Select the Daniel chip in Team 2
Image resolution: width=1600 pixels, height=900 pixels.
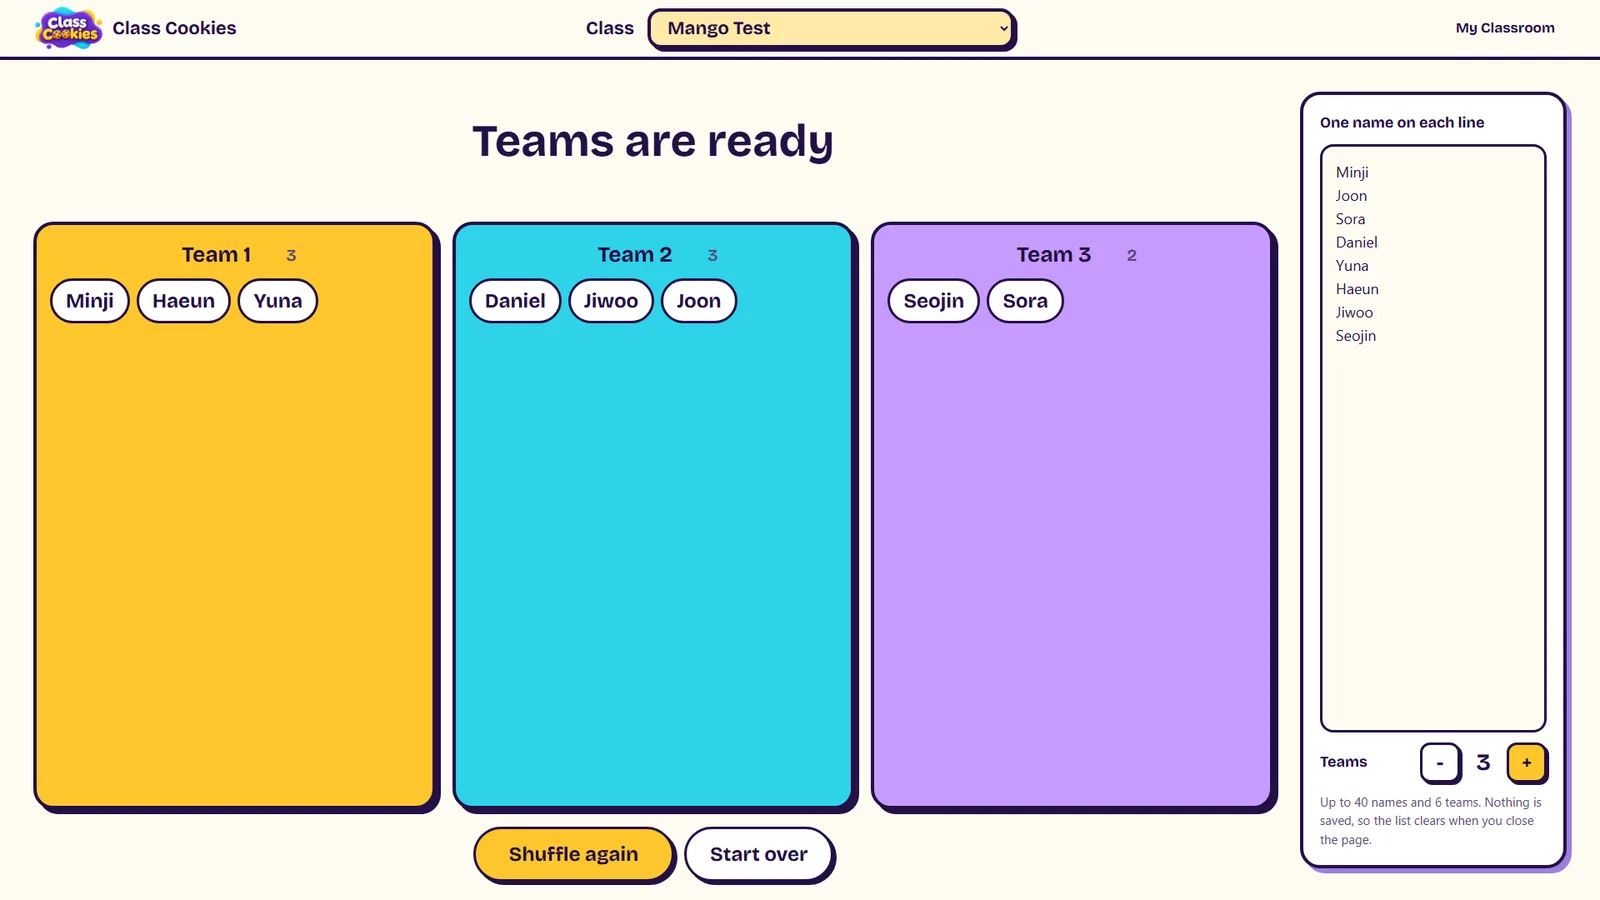pos(515,301)
